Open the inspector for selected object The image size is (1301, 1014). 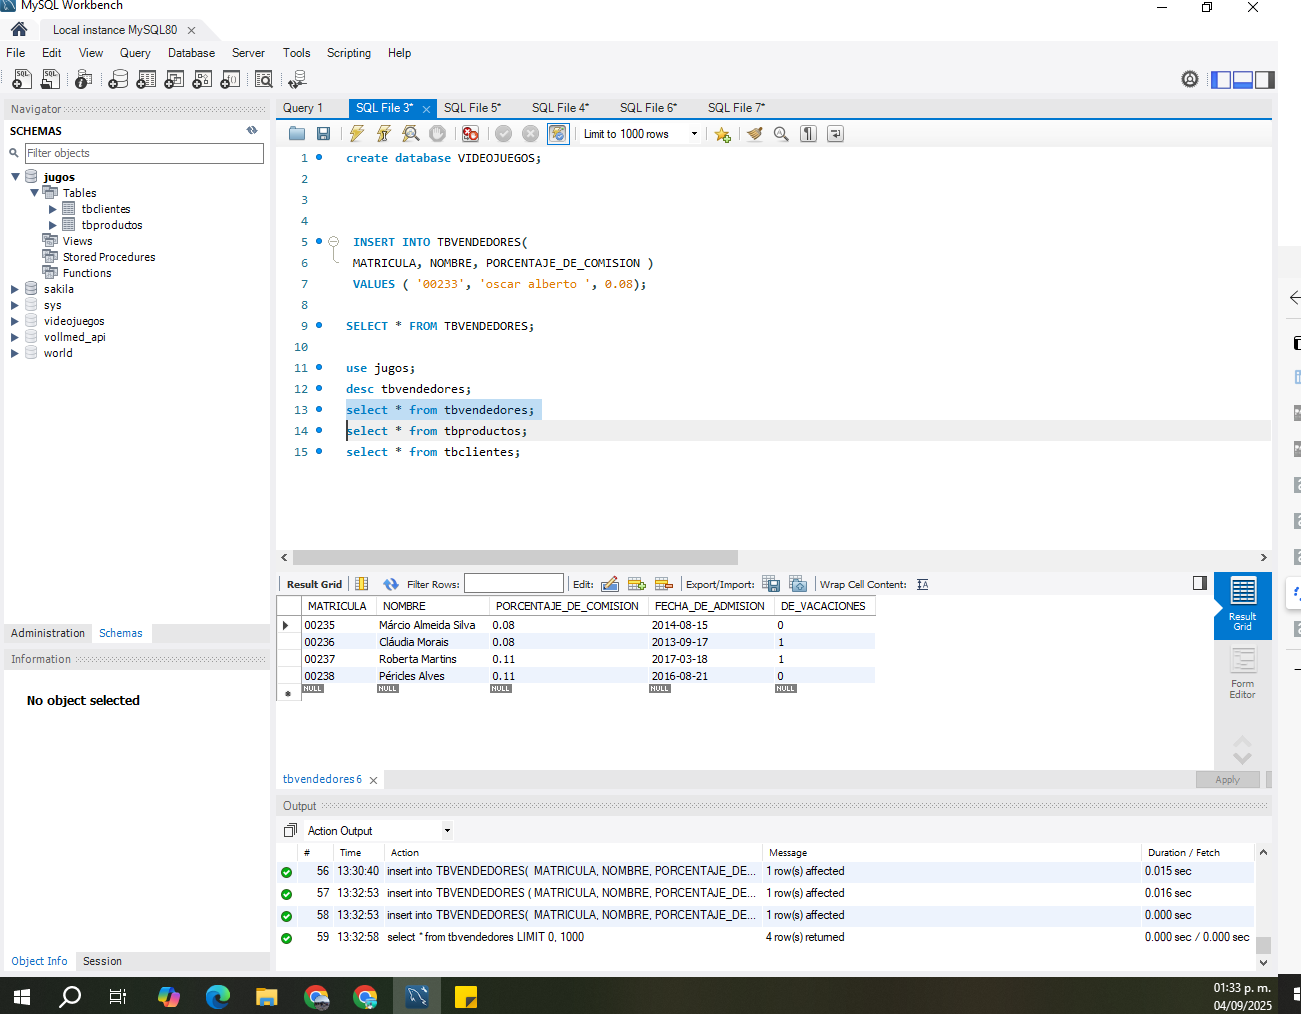click(84, 79)
